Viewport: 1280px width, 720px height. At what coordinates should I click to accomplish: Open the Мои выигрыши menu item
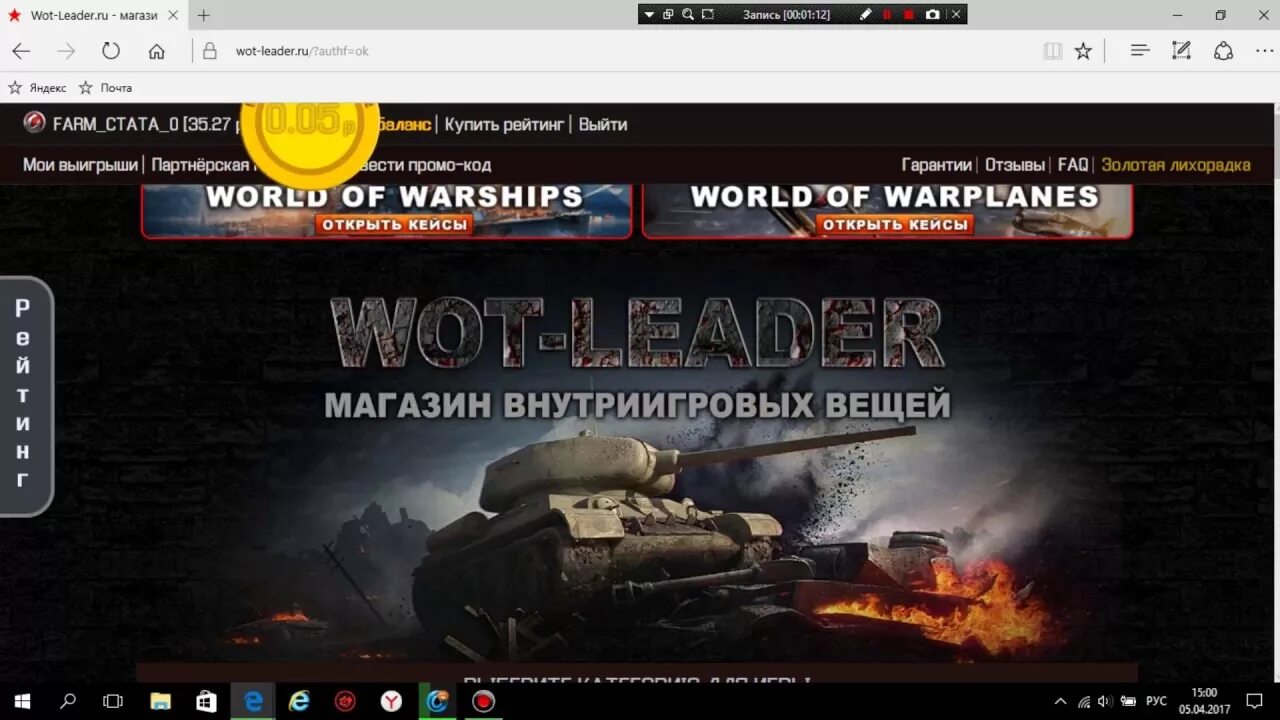point(80,165)
